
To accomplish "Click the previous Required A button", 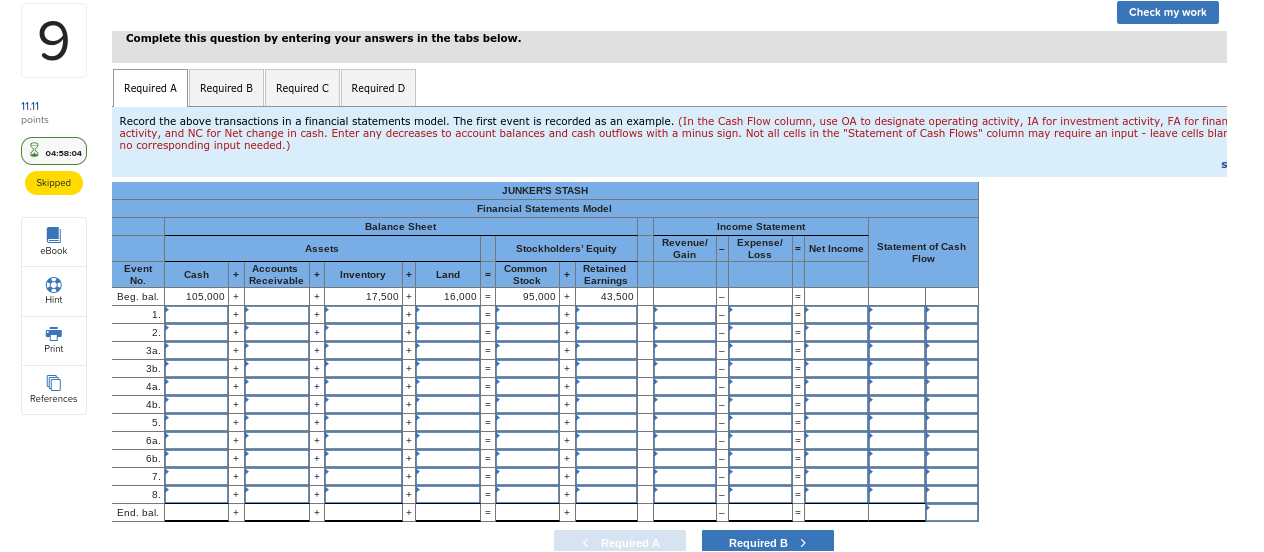I will coord(620,542).
